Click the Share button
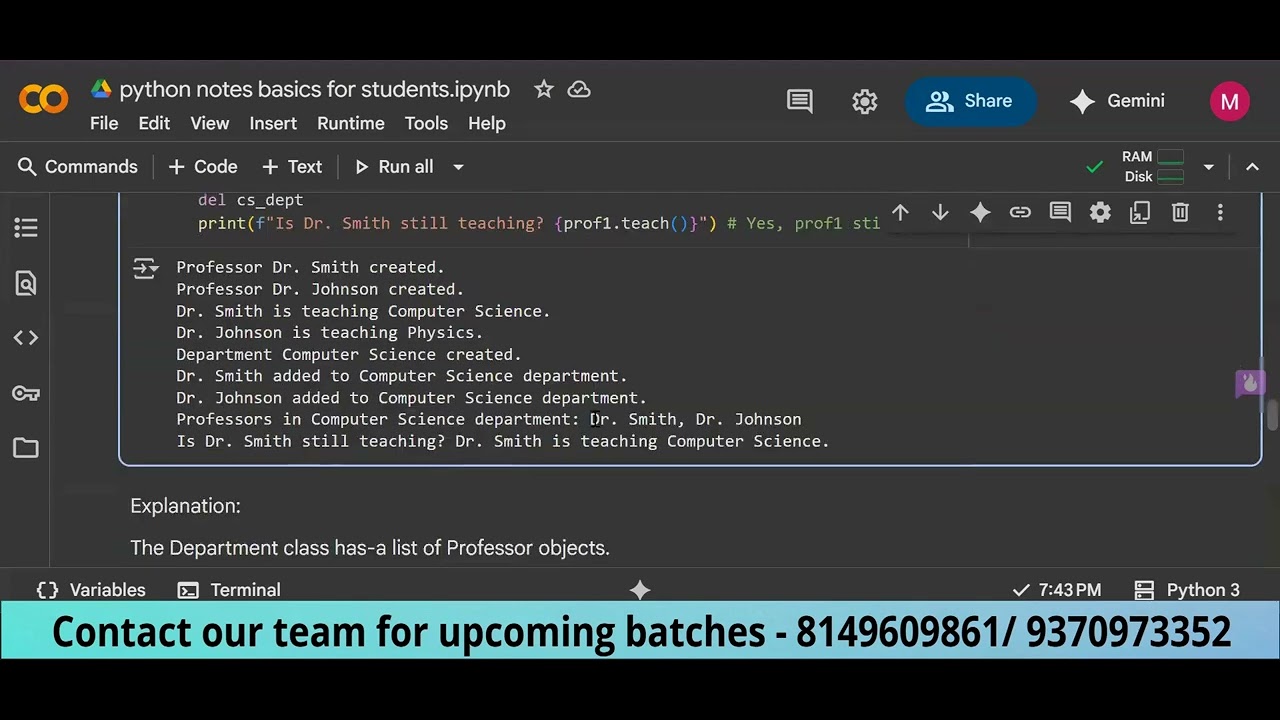The image size is (1280, 720). point(970,101)
